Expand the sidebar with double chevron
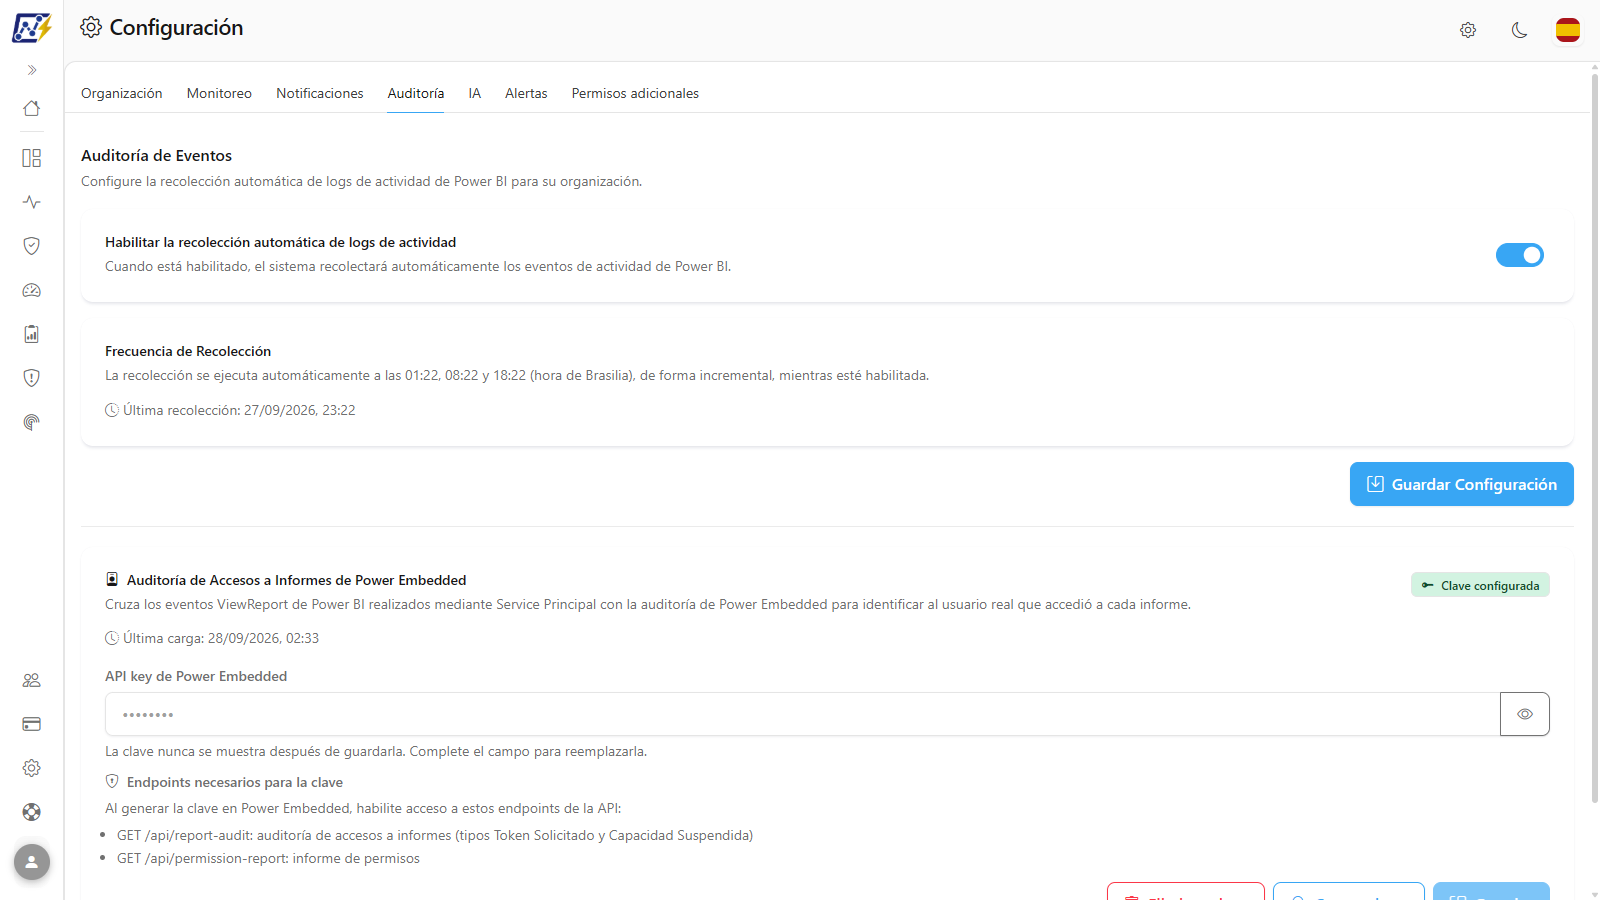Screen dimensions: 1600x900 (32, 70)
